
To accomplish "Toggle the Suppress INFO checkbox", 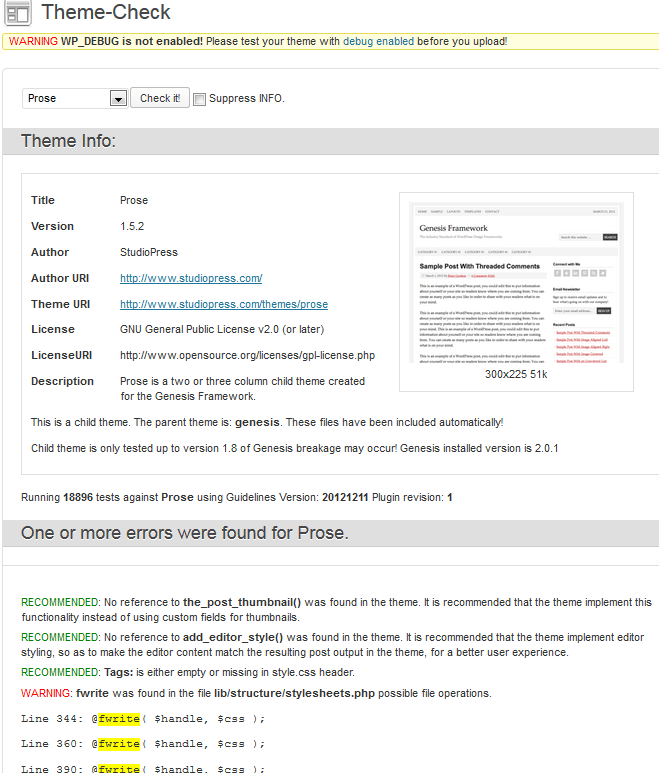I will (x=199, y=100).
